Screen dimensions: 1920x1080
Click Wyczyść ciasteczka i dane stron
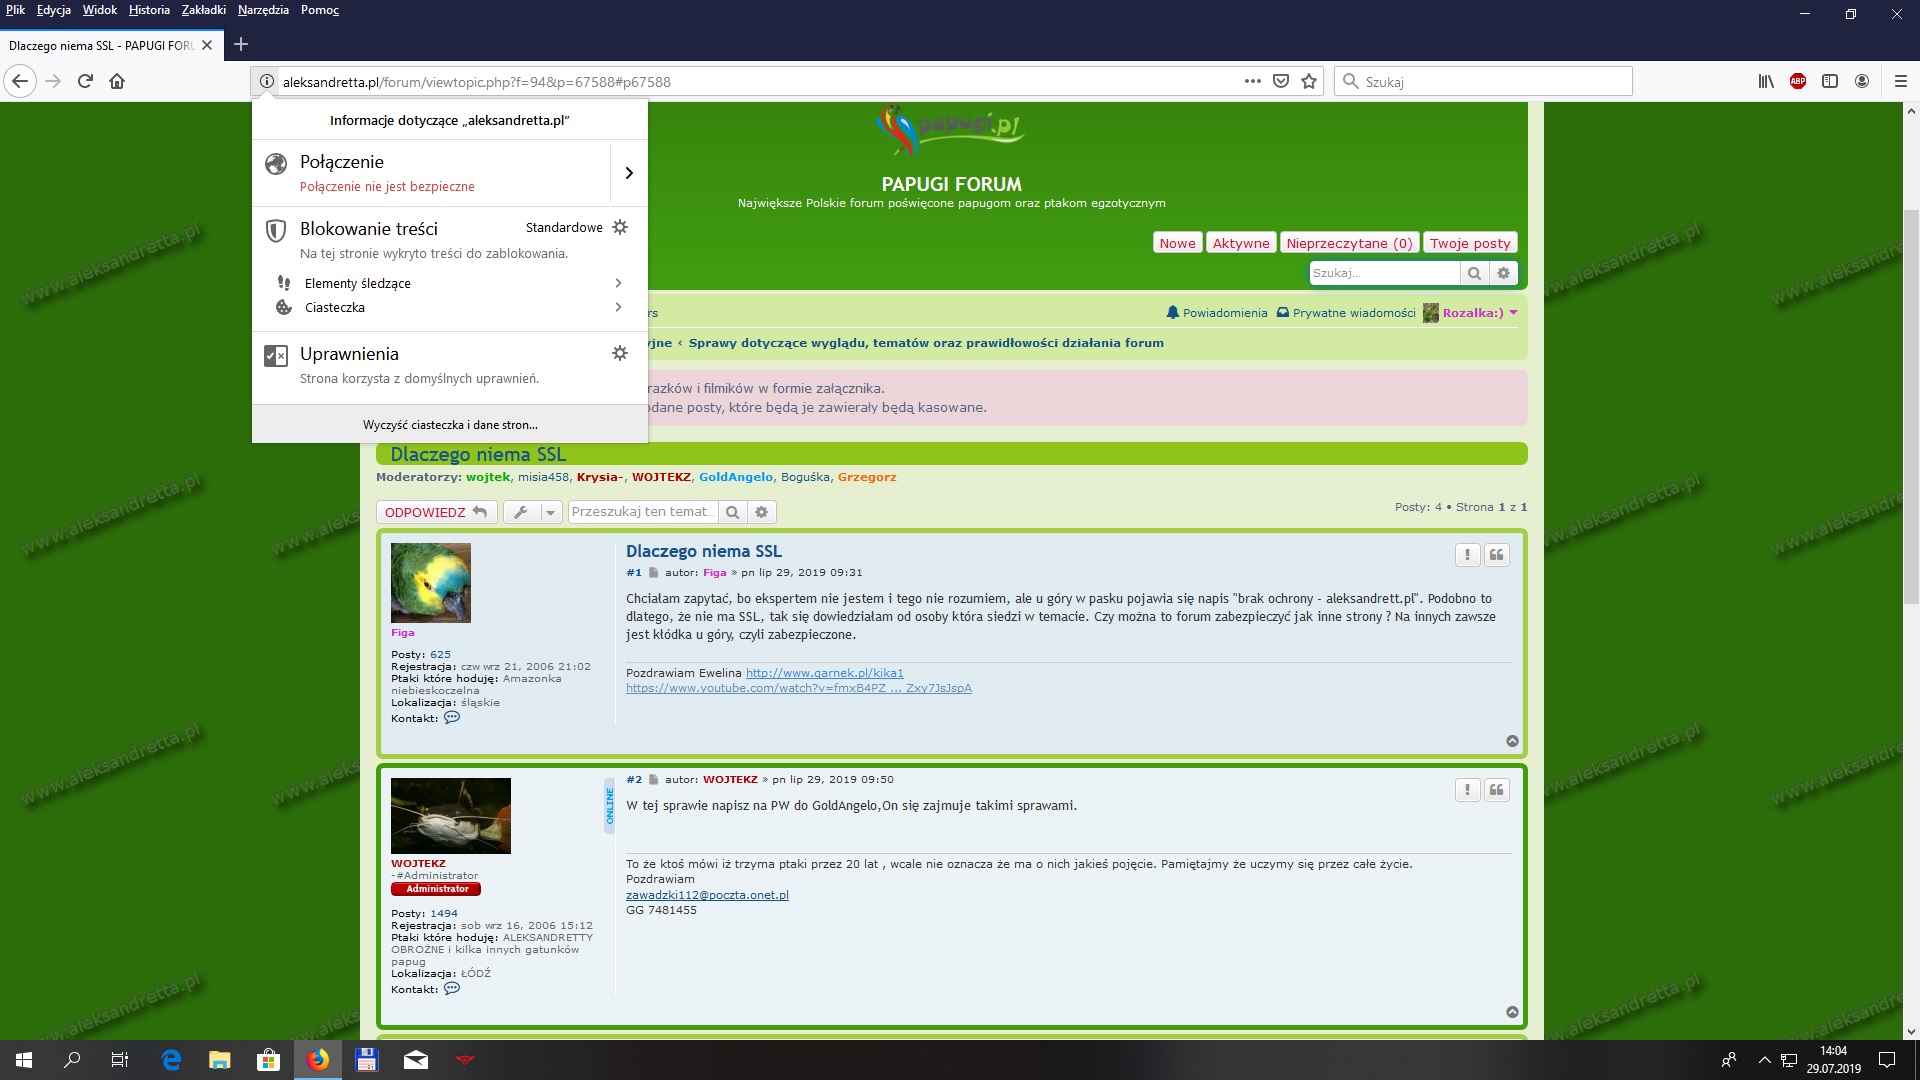click(450, 425)
